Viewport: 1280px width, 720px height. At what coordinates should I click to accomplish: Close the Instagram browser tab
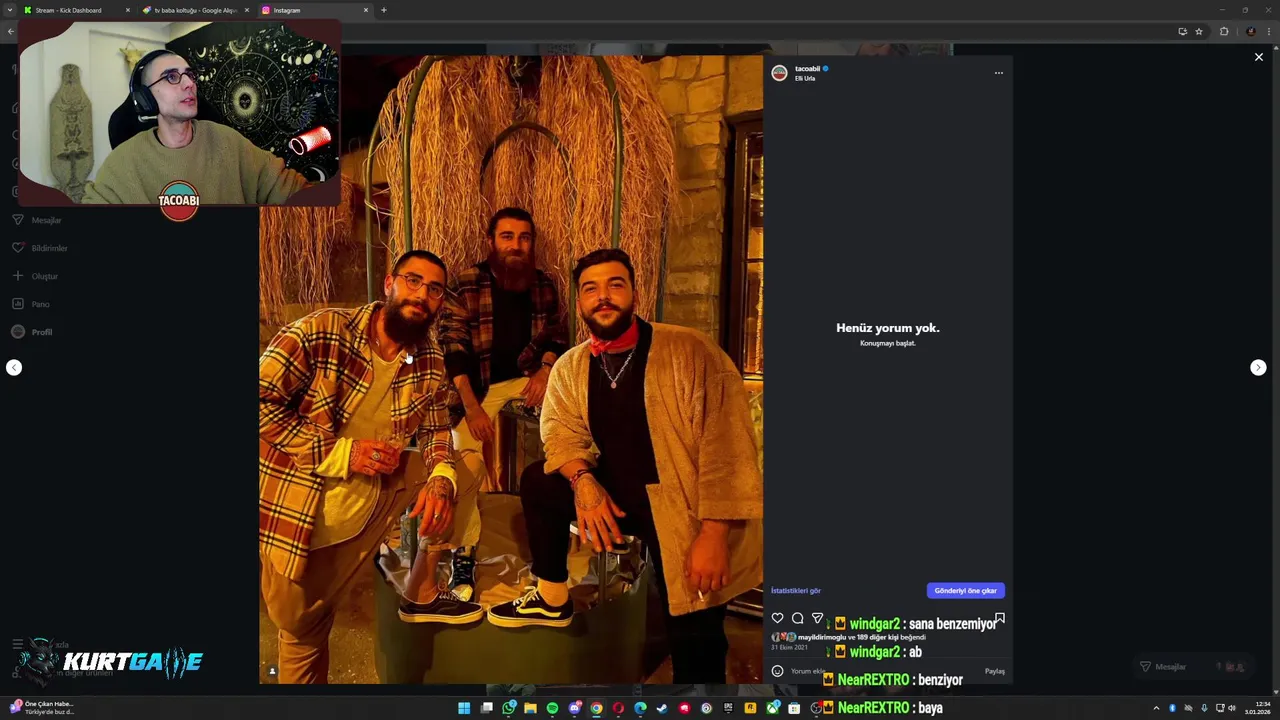pos(365,10)
